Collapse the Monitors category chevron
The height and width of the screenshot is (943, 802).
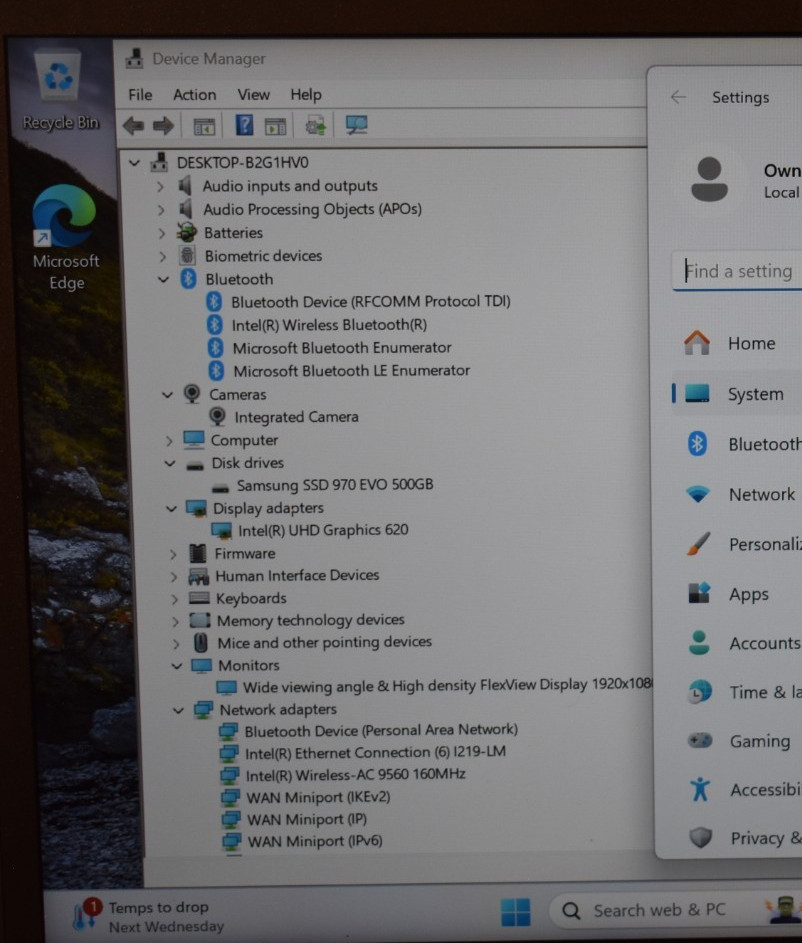click(x=177, y=666)
